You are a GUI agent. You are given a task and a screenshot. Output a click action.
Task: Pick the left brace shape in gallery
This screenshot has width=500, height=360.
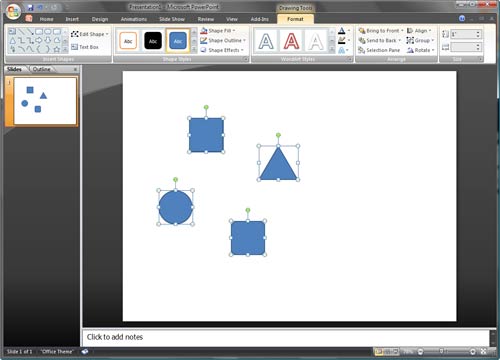click(39, 49)
